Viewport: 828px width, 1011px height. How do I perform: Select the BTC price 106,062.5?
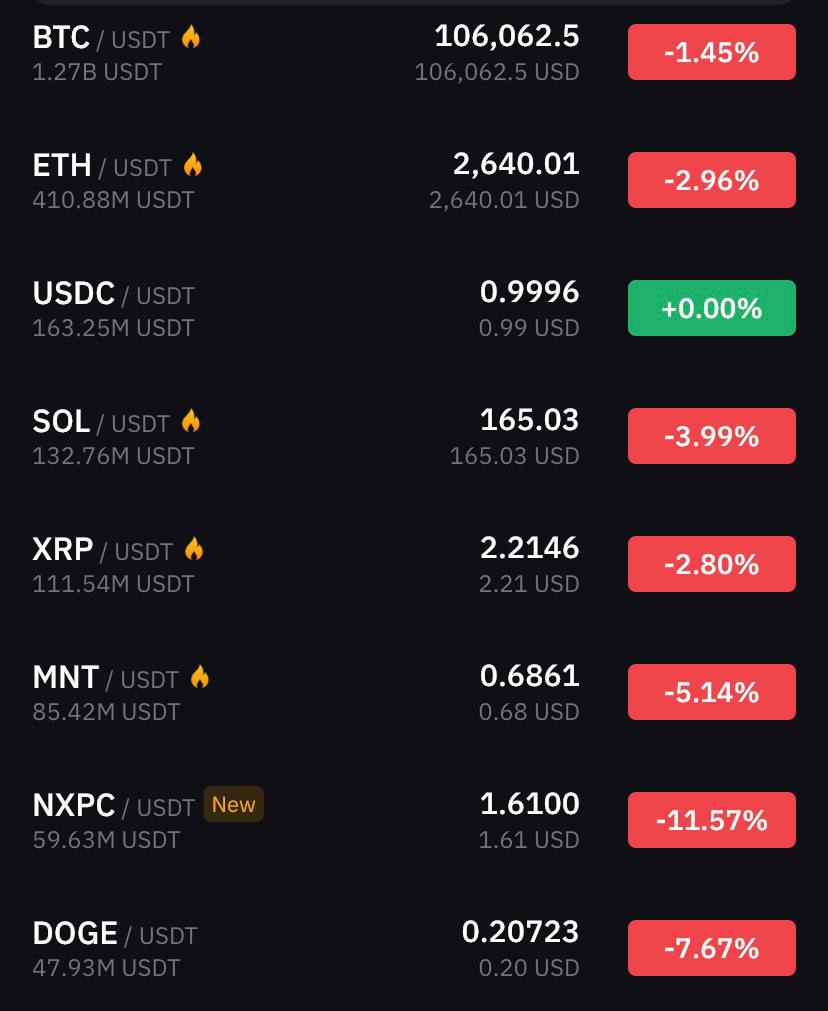point(507,36)
